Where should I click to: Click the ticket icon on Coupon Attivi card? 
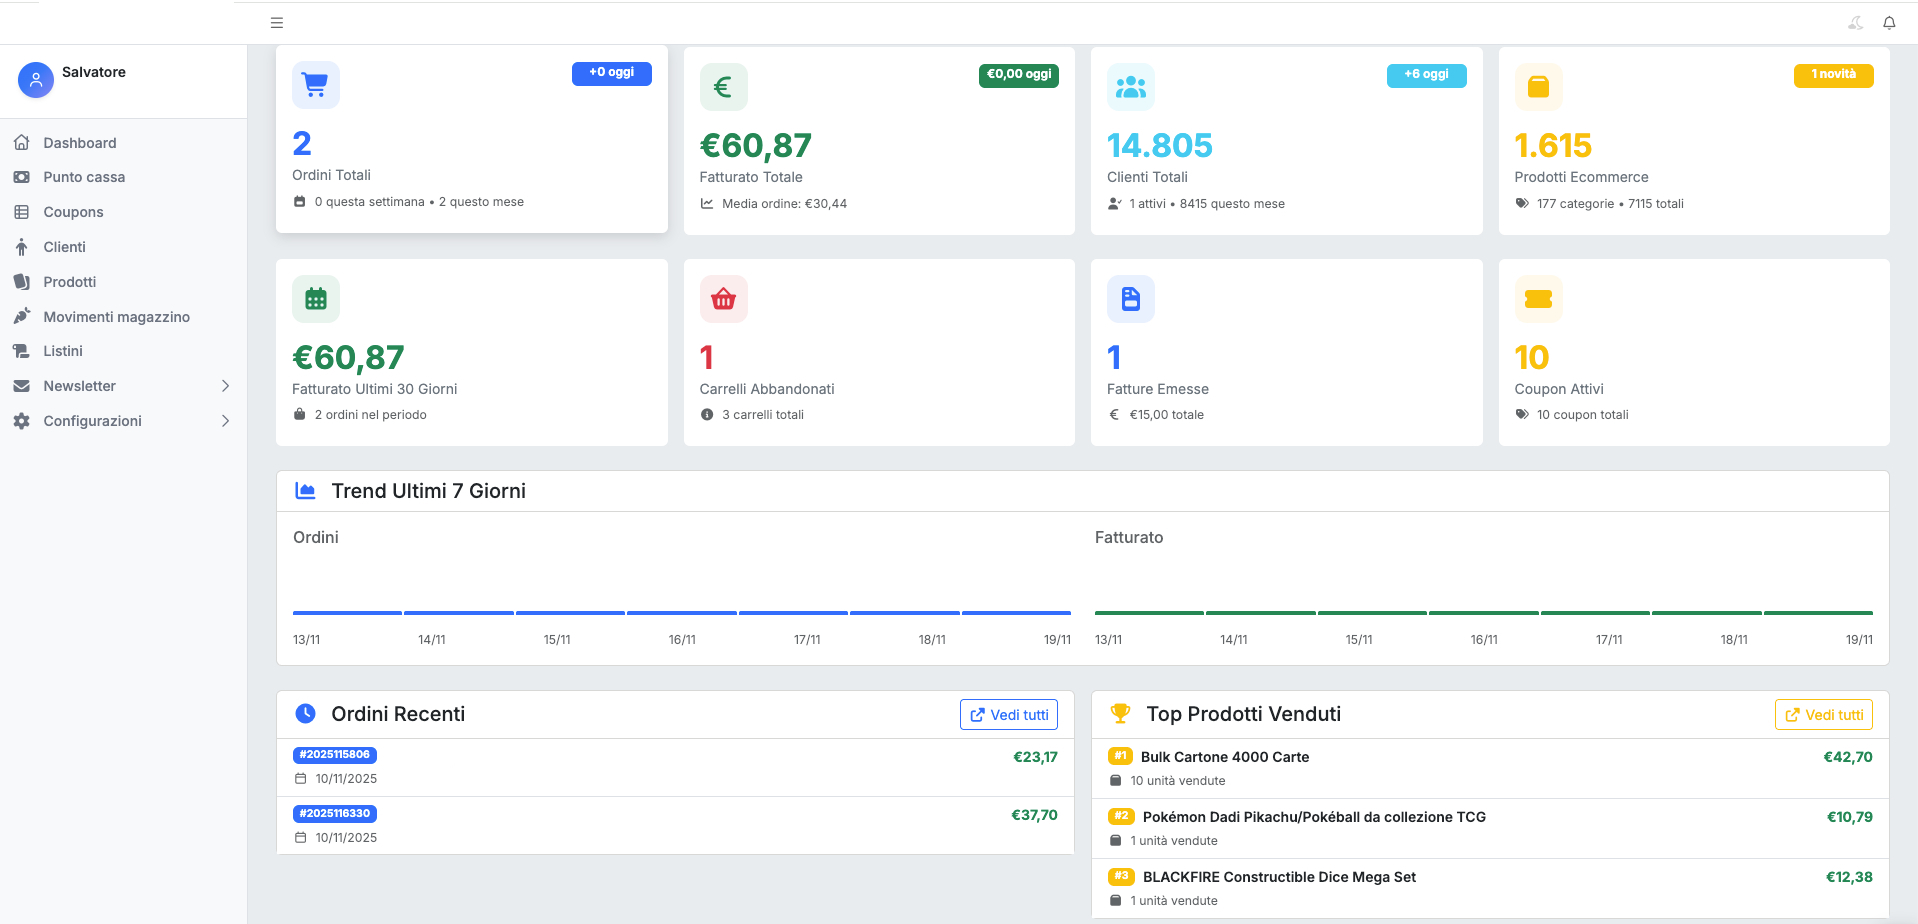click(1538, 298)
